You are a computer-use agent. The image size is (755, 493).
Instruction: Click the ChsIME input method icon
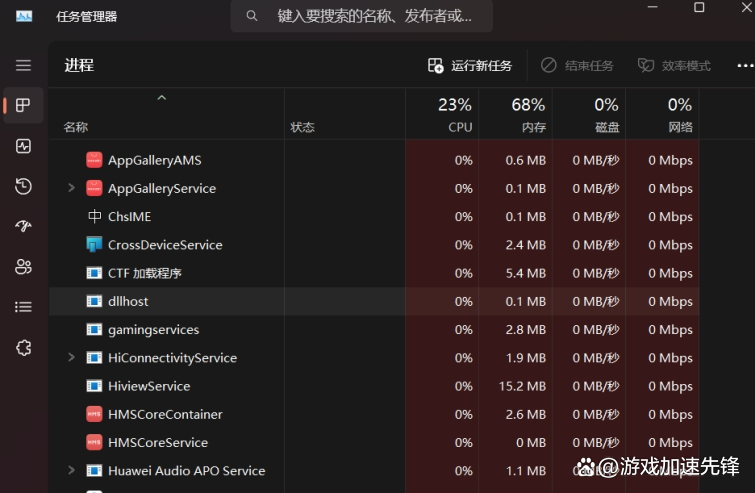pyautogui.click(x=94, y=216)
